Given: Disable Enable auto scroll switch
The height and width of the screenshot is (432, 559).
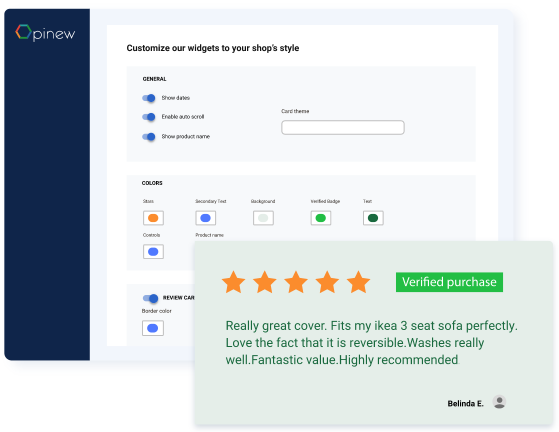Looking at the screenshot, I should click(149, 117).
